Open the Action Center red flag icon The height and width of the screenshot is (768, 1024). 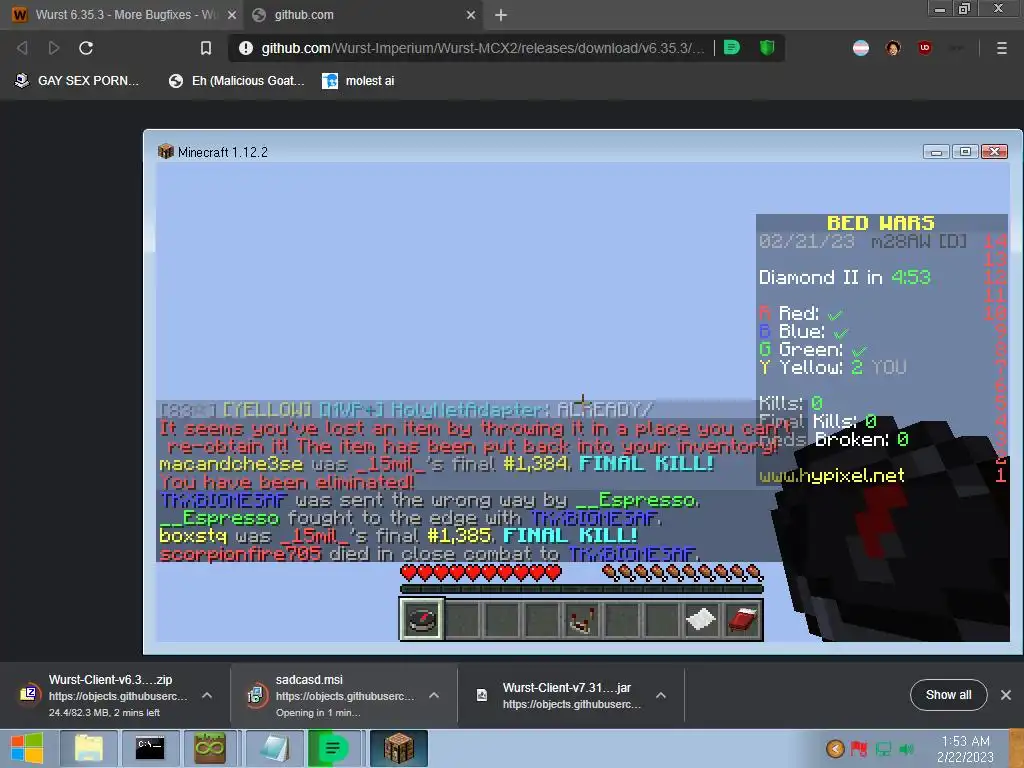tap(859, 748)
